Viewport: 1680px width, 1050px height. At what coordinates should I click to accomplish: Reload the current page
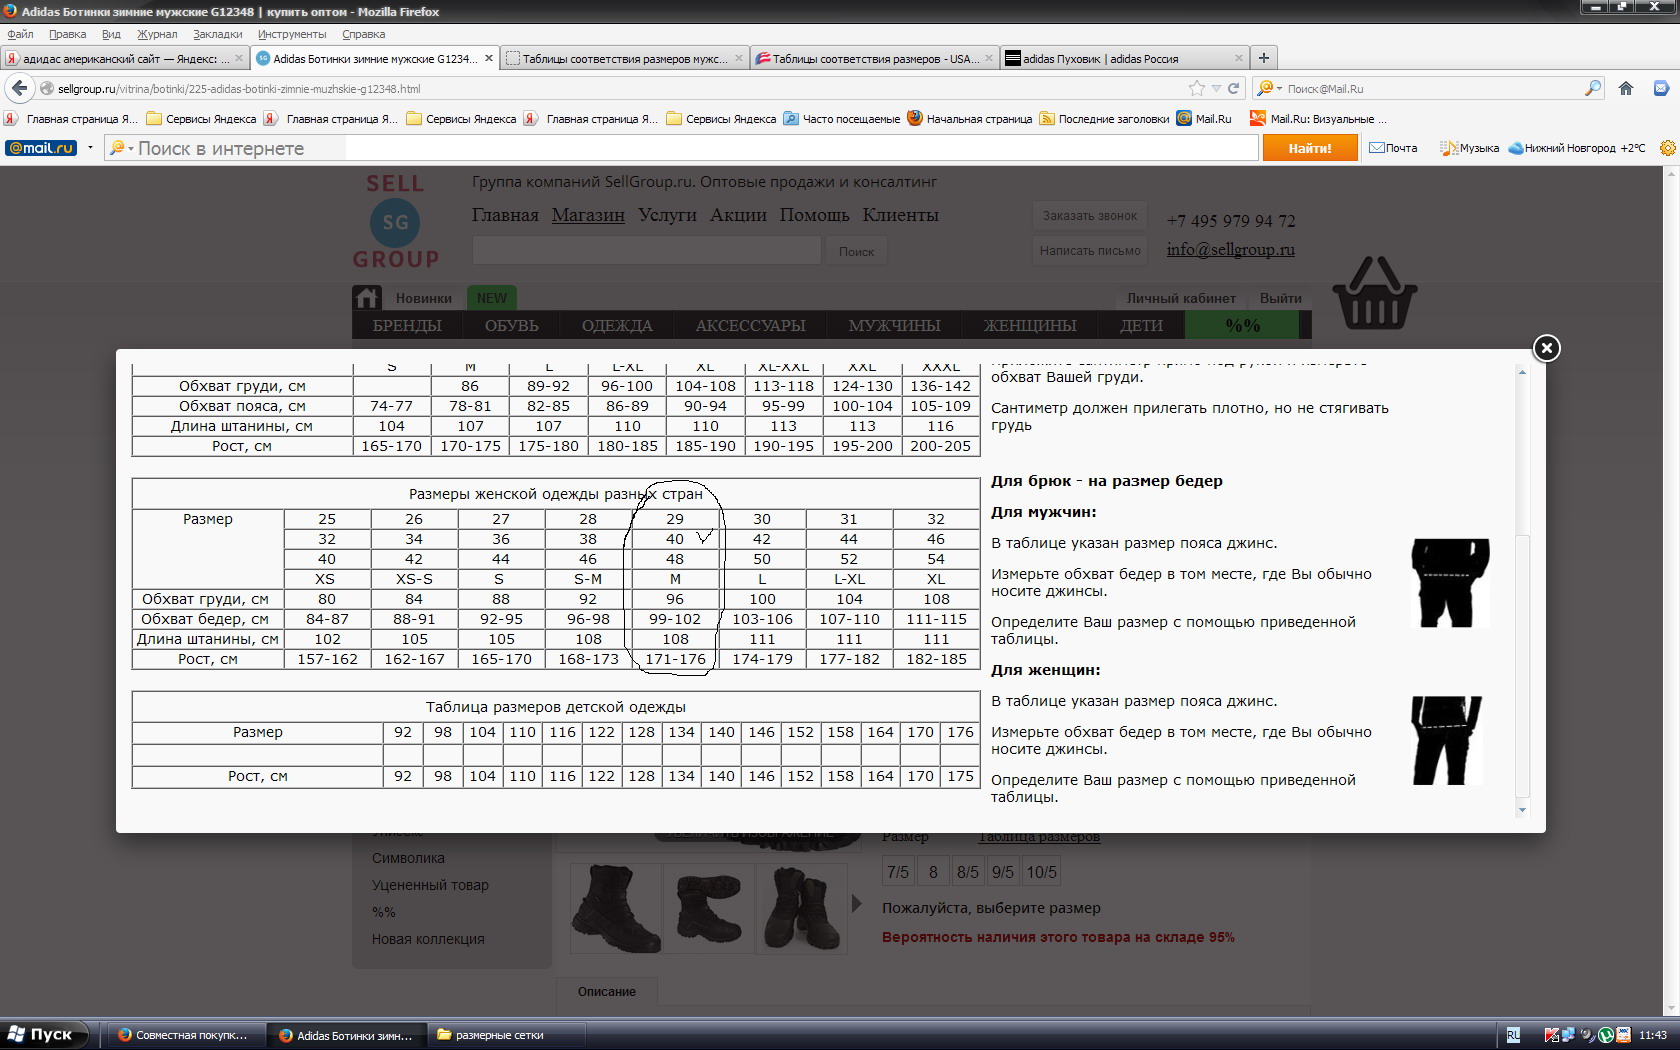click(x=1234, y=88)
